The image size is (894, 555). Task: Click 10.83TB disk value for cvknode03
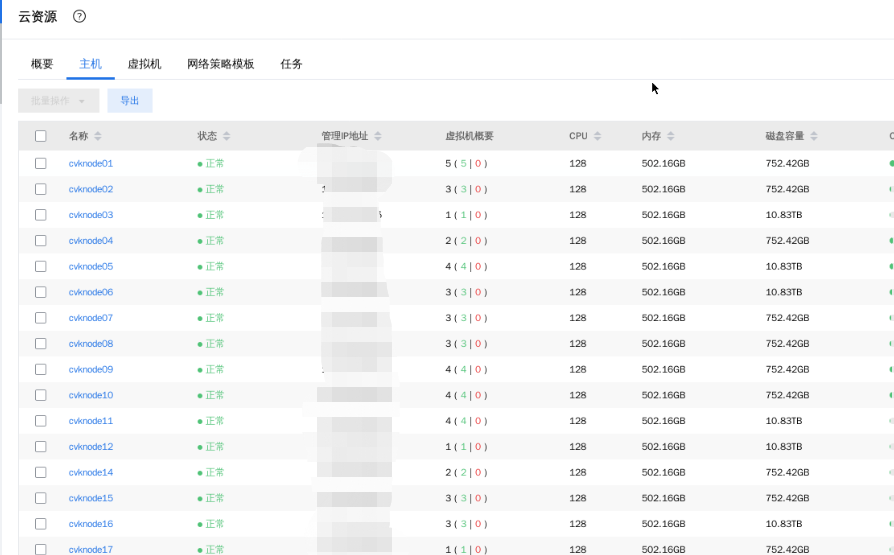point(783,214)
